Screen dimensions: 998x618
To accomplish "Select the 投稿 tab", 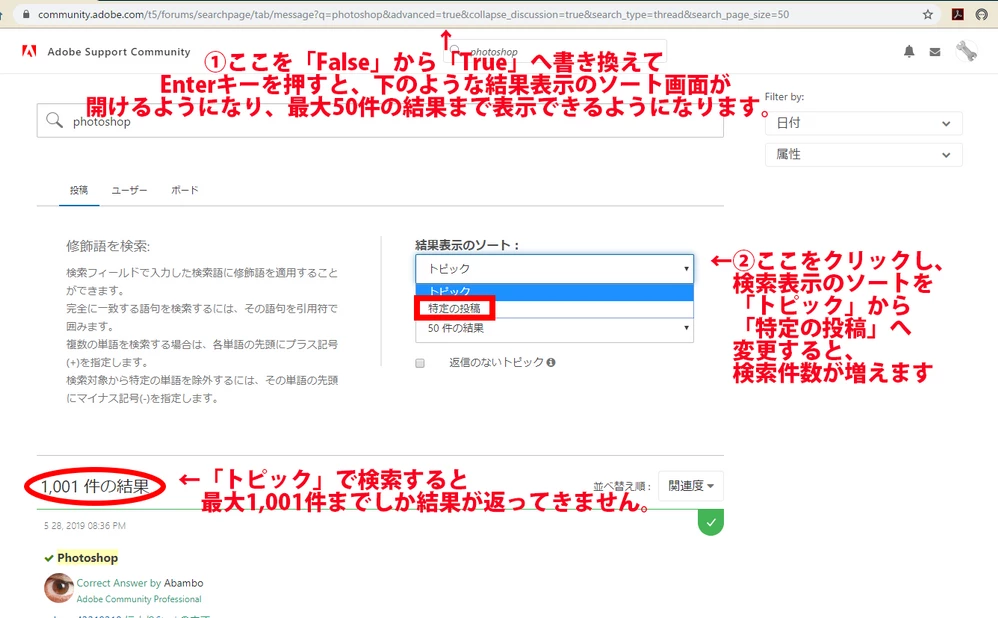I will click(79, 190).
